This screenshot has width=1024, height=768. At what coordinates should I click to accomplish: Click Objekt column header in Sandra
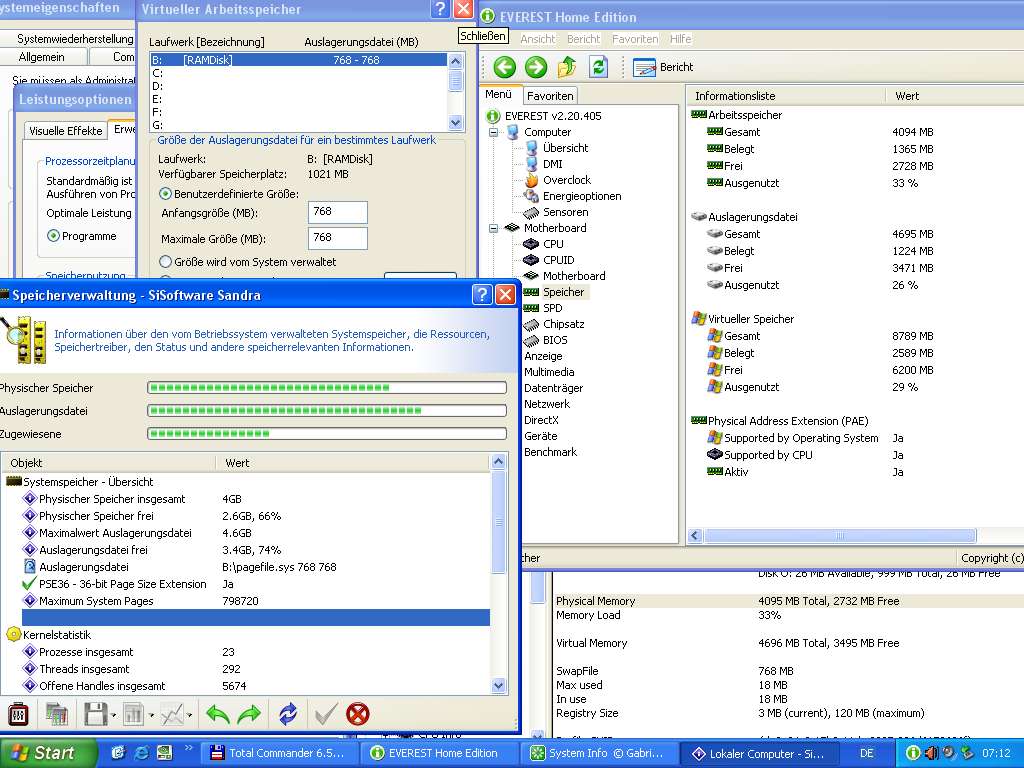pos(108,463)
